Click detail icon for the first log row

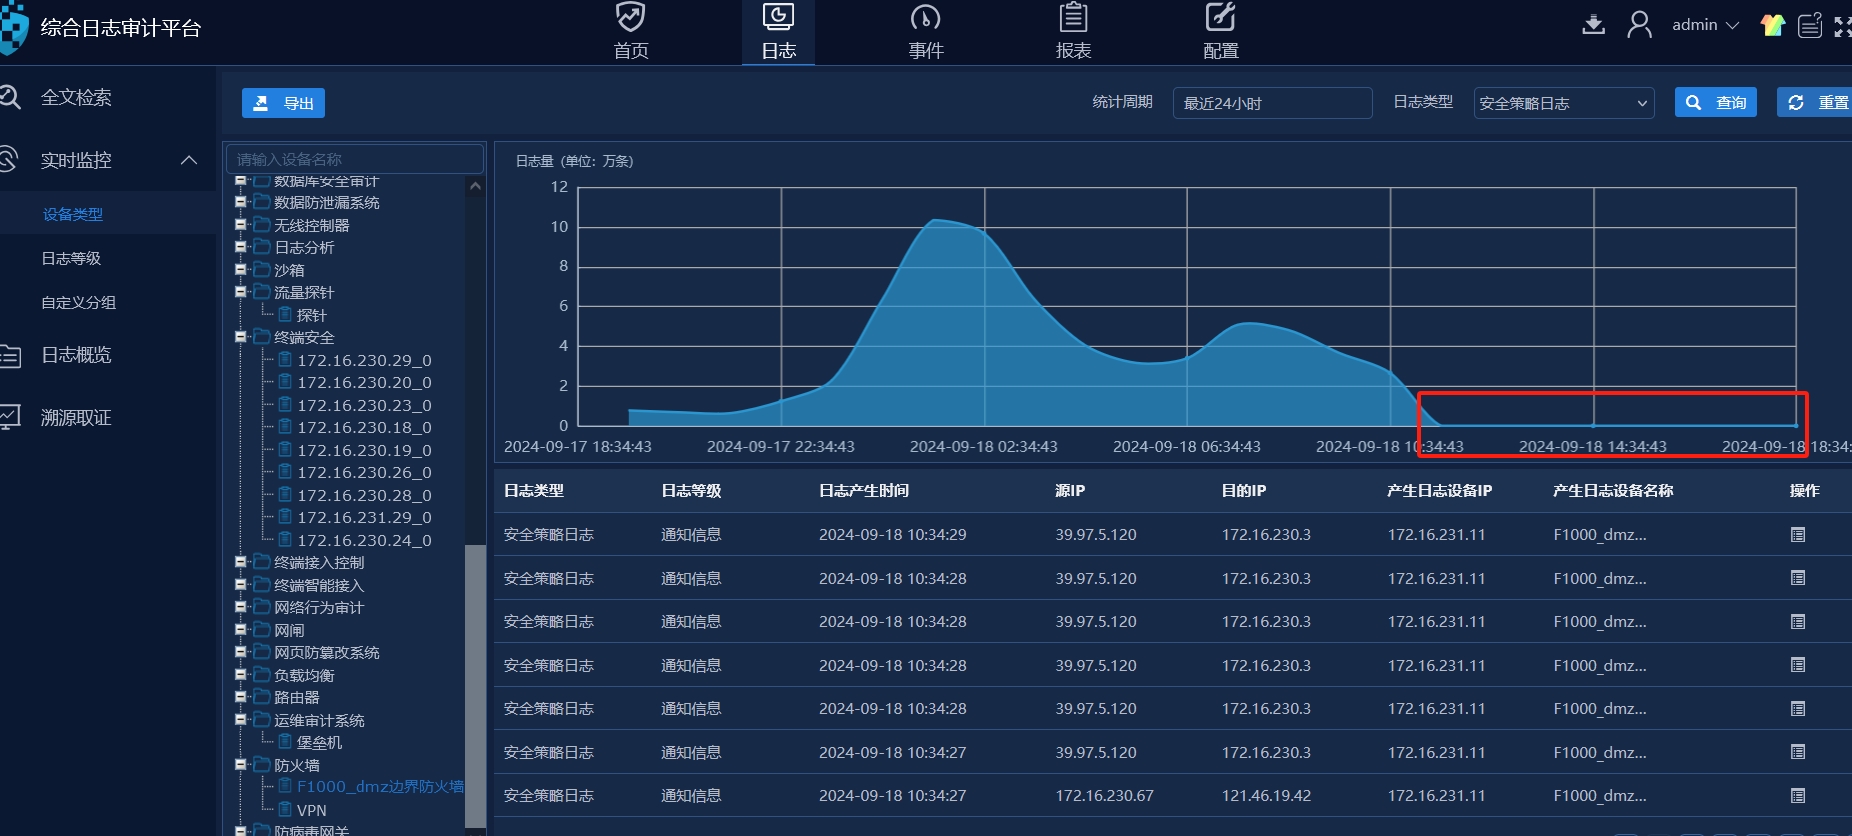pyautogui.click(x=1797, y=535)
